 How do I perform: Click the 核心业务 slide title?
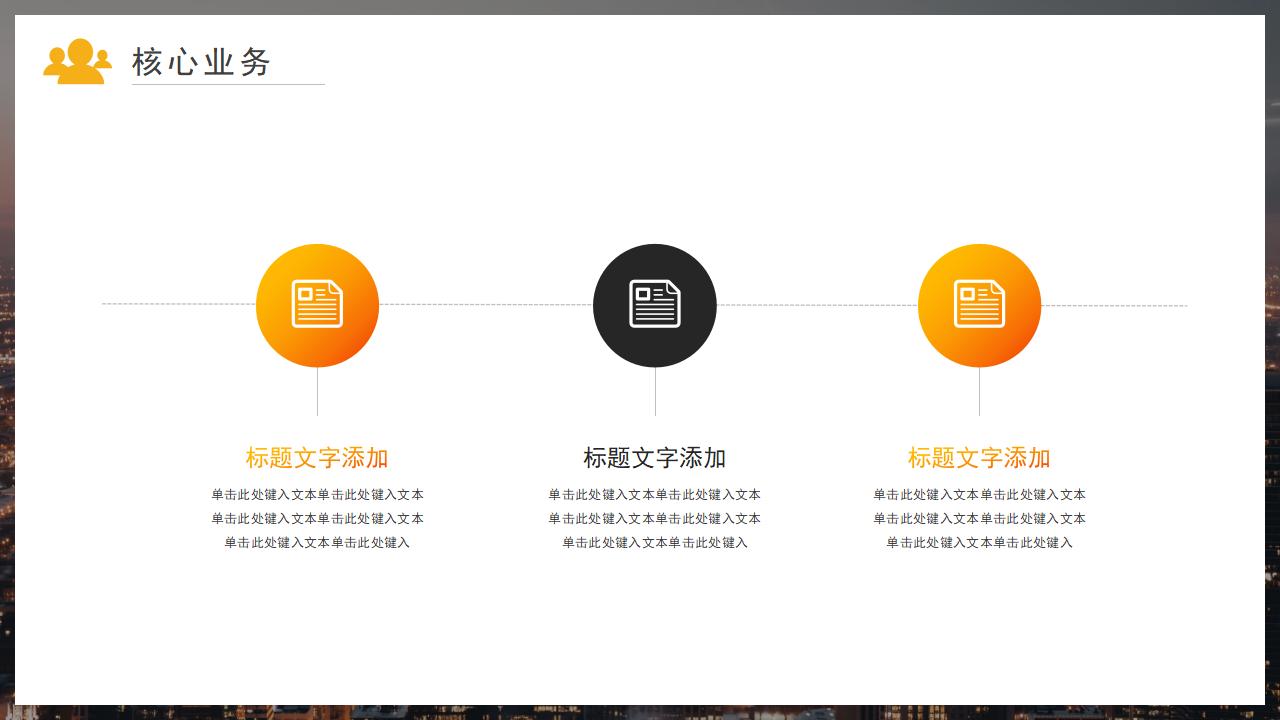pyautogui.click(x=202, y=62)
